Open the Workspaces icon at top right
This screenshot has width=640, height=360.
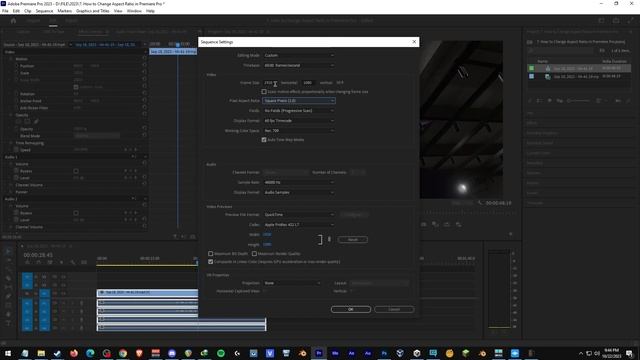[601, 20]
